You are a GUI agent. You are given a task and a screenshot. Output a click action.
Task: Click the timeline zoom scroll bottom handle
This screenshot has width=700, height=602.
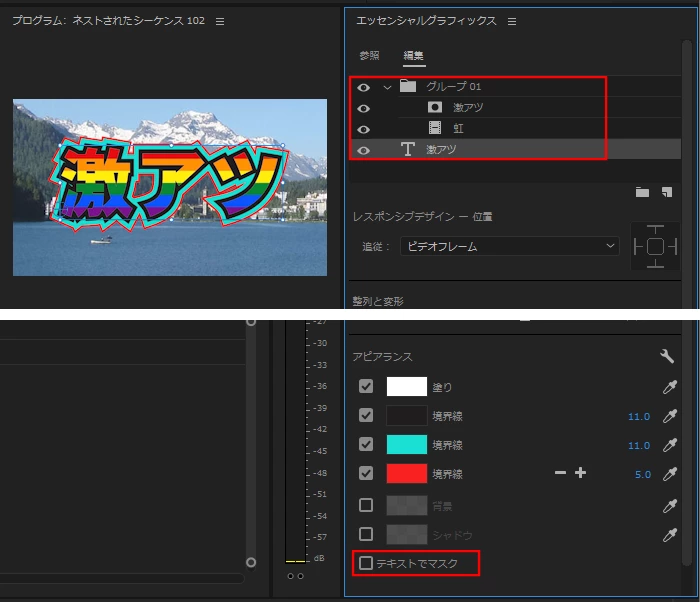[251, 562]
